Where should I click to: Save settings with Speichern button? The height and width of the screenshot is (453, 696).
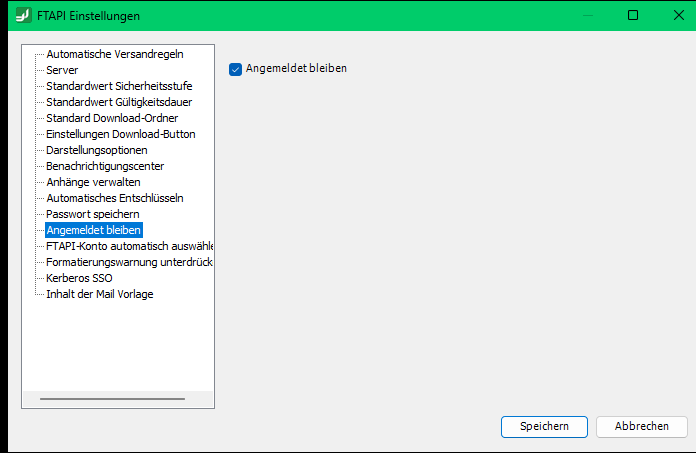[x=544, y=426]
